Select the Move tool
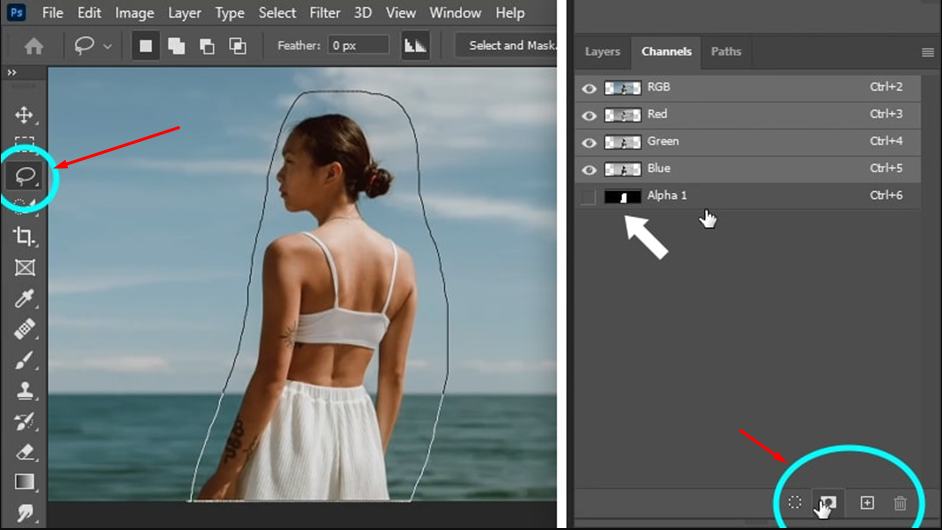 point(24,115)
